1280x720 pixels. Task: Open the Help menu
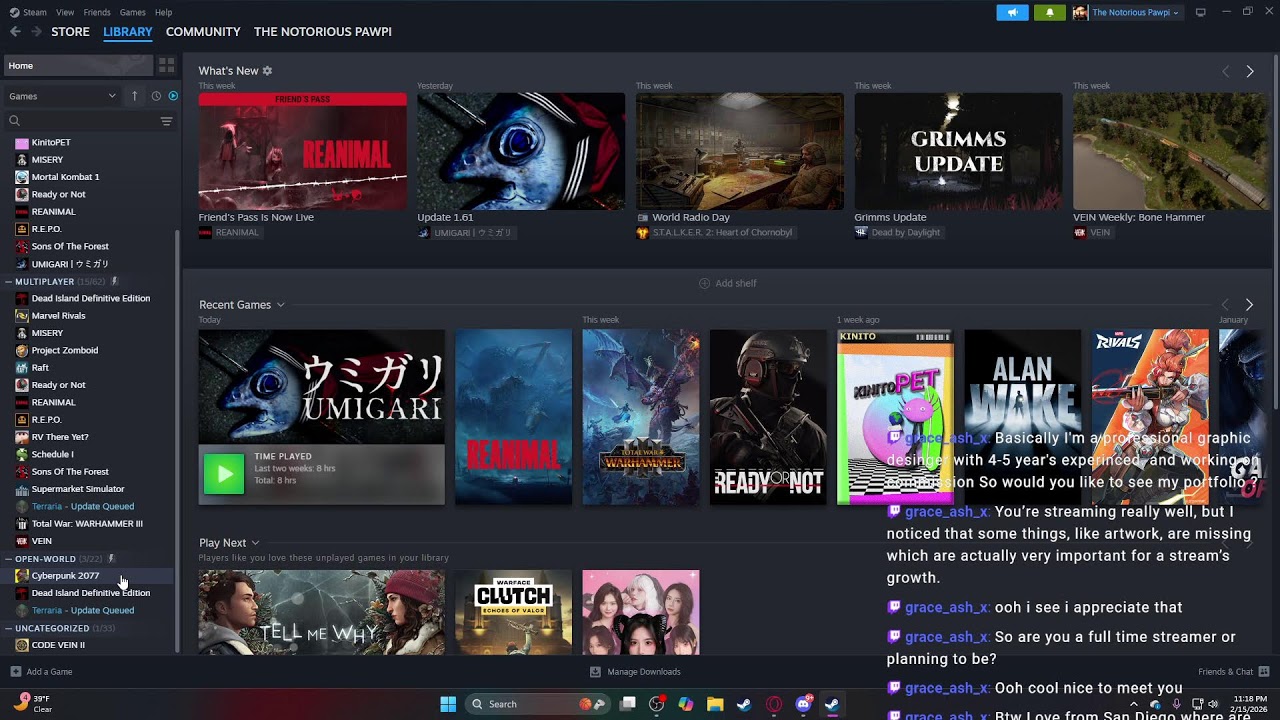pos(163,13)
